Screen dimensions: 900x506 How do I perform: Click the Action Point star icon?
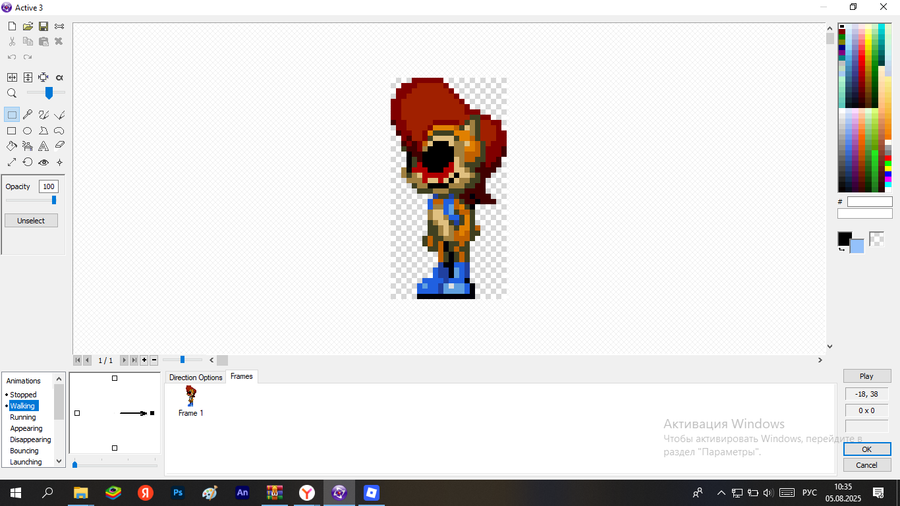pyautogui.click(x=59, y=162)
